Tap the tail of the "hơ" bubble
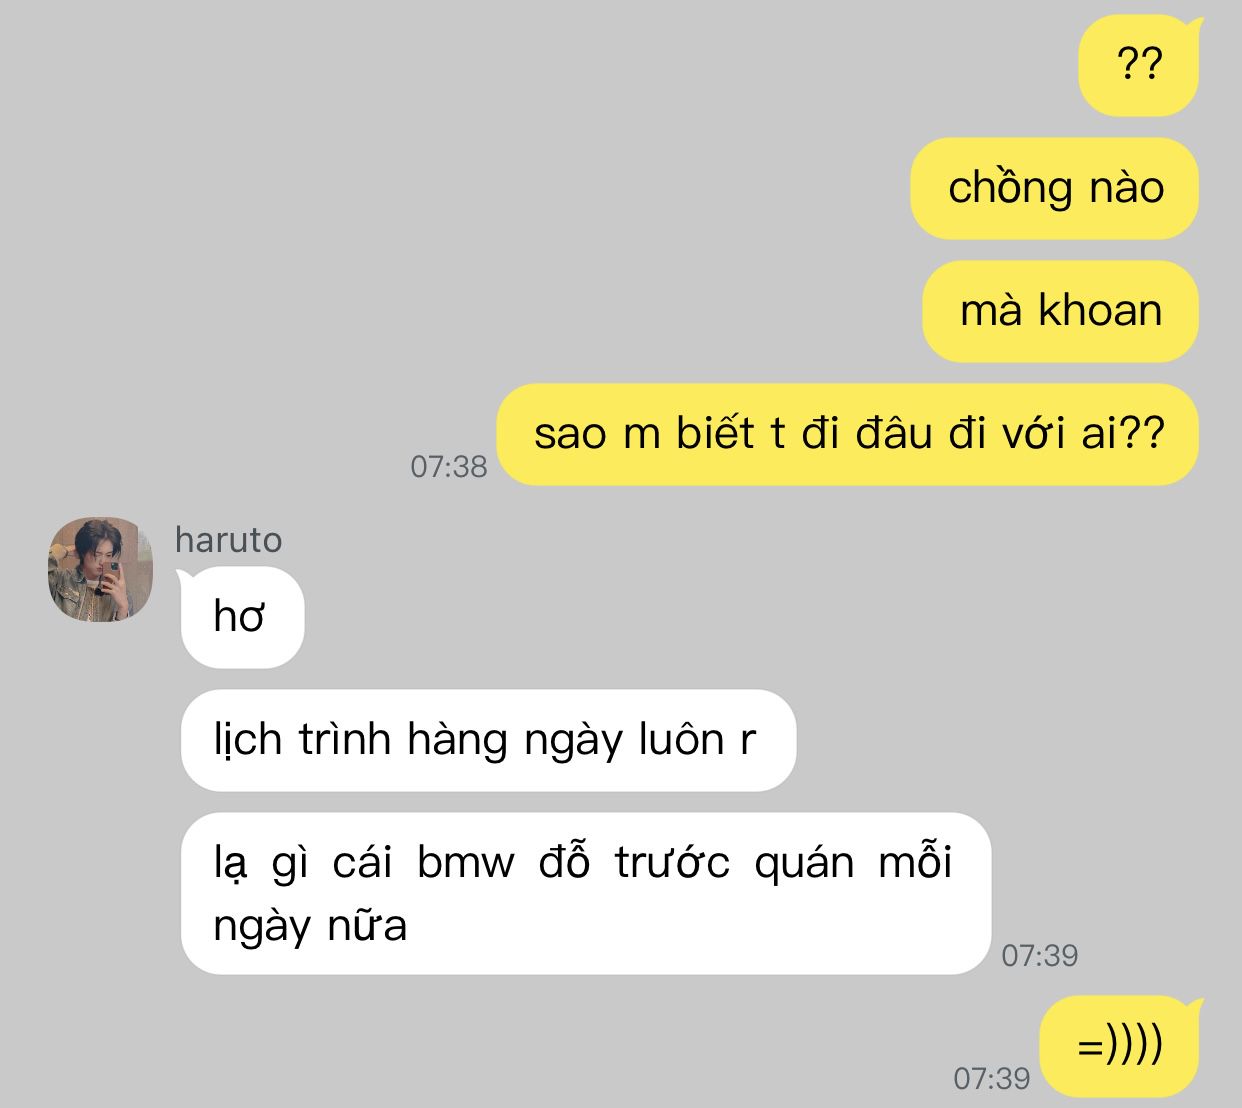This screenshot has width=1242, height=1108. pos(186,577)
